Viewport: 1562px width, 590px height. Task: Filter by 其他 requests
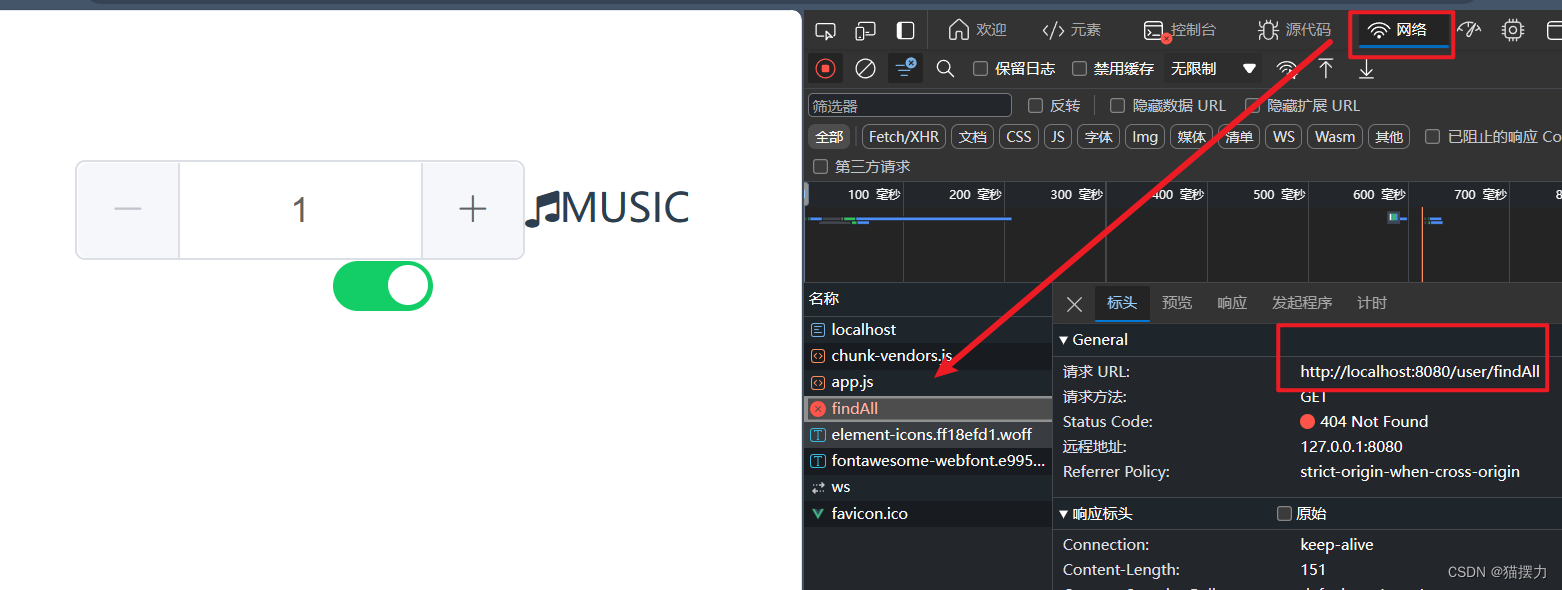click(x=1389, y=137)
